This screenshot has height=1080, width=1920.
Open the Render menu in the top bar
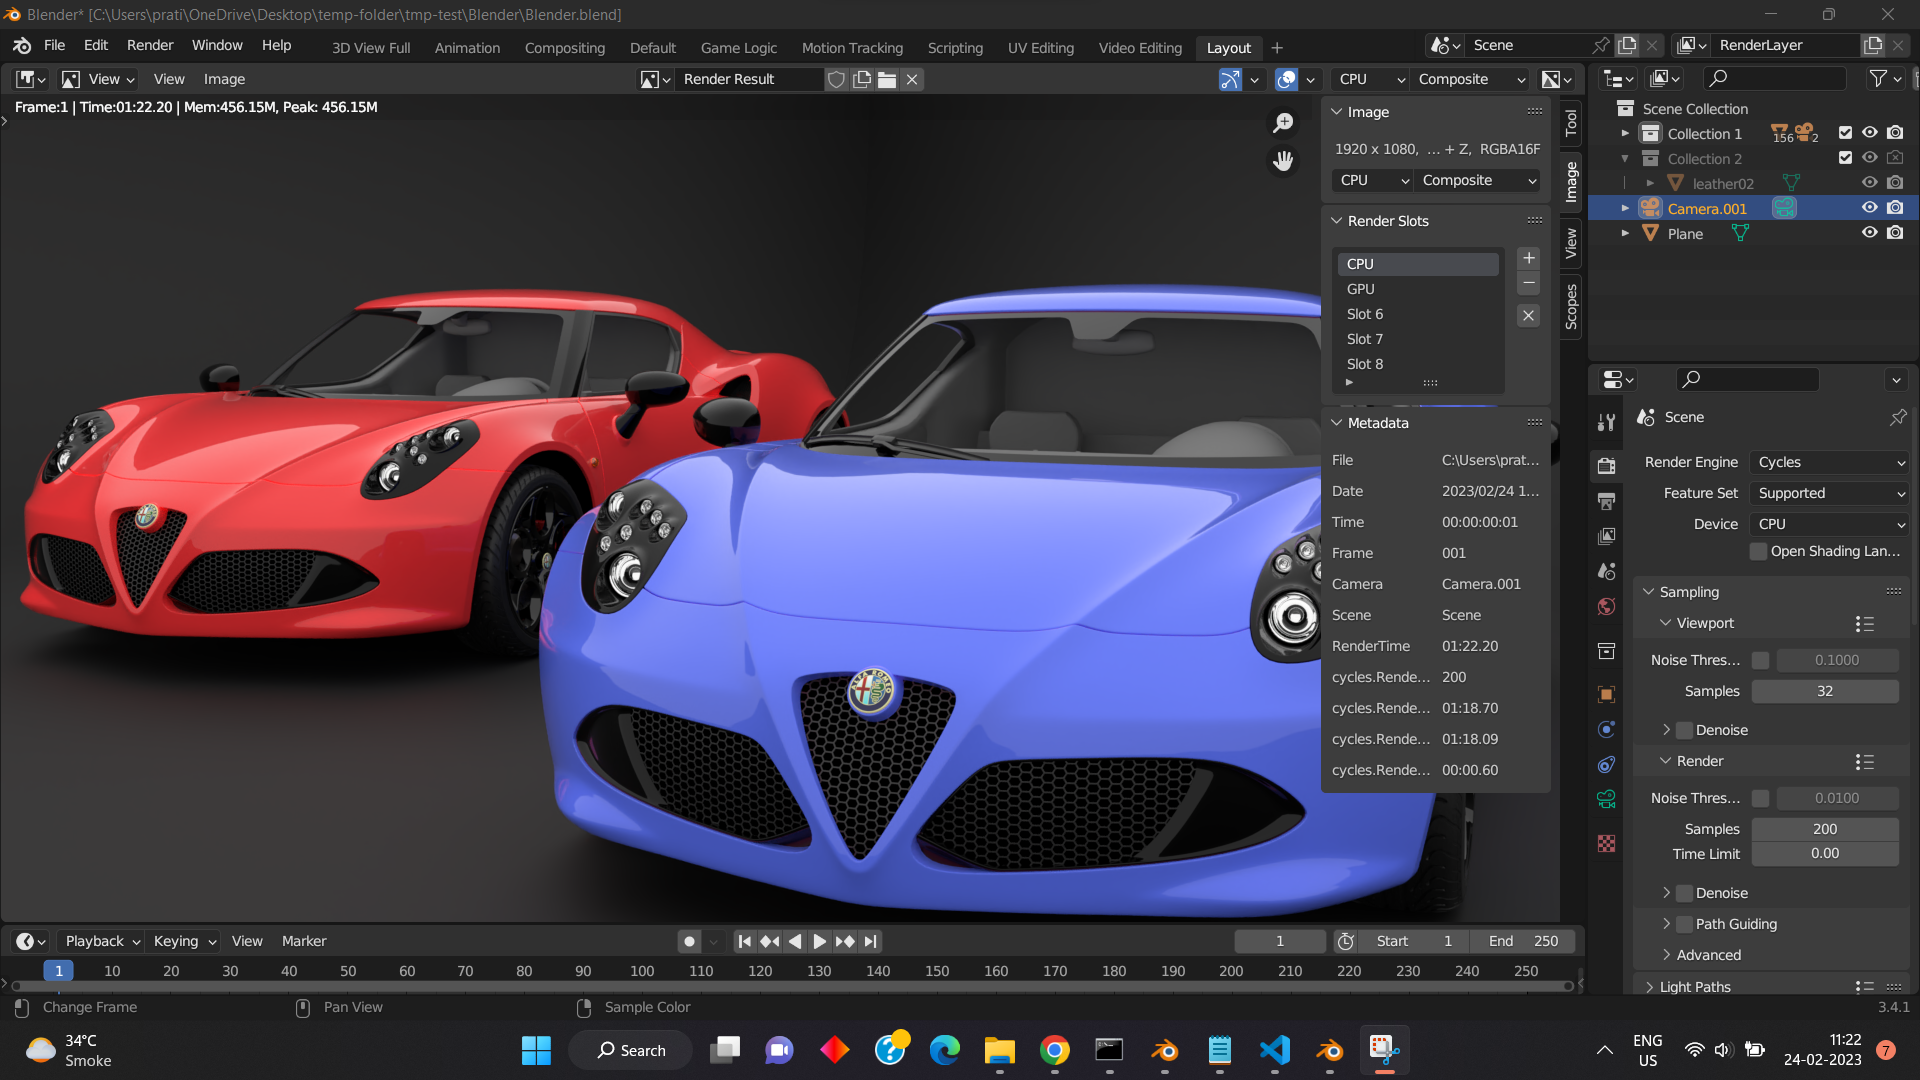(x=150, y=46)
